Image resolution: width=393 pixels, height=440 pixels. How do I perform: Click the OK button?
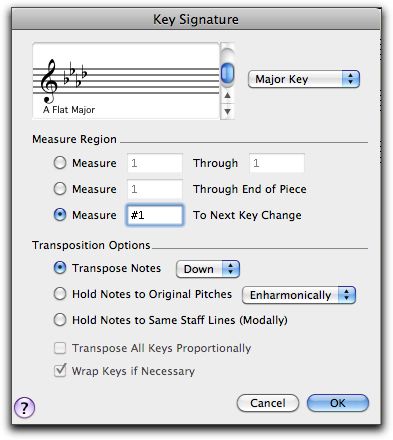(338, 403)
